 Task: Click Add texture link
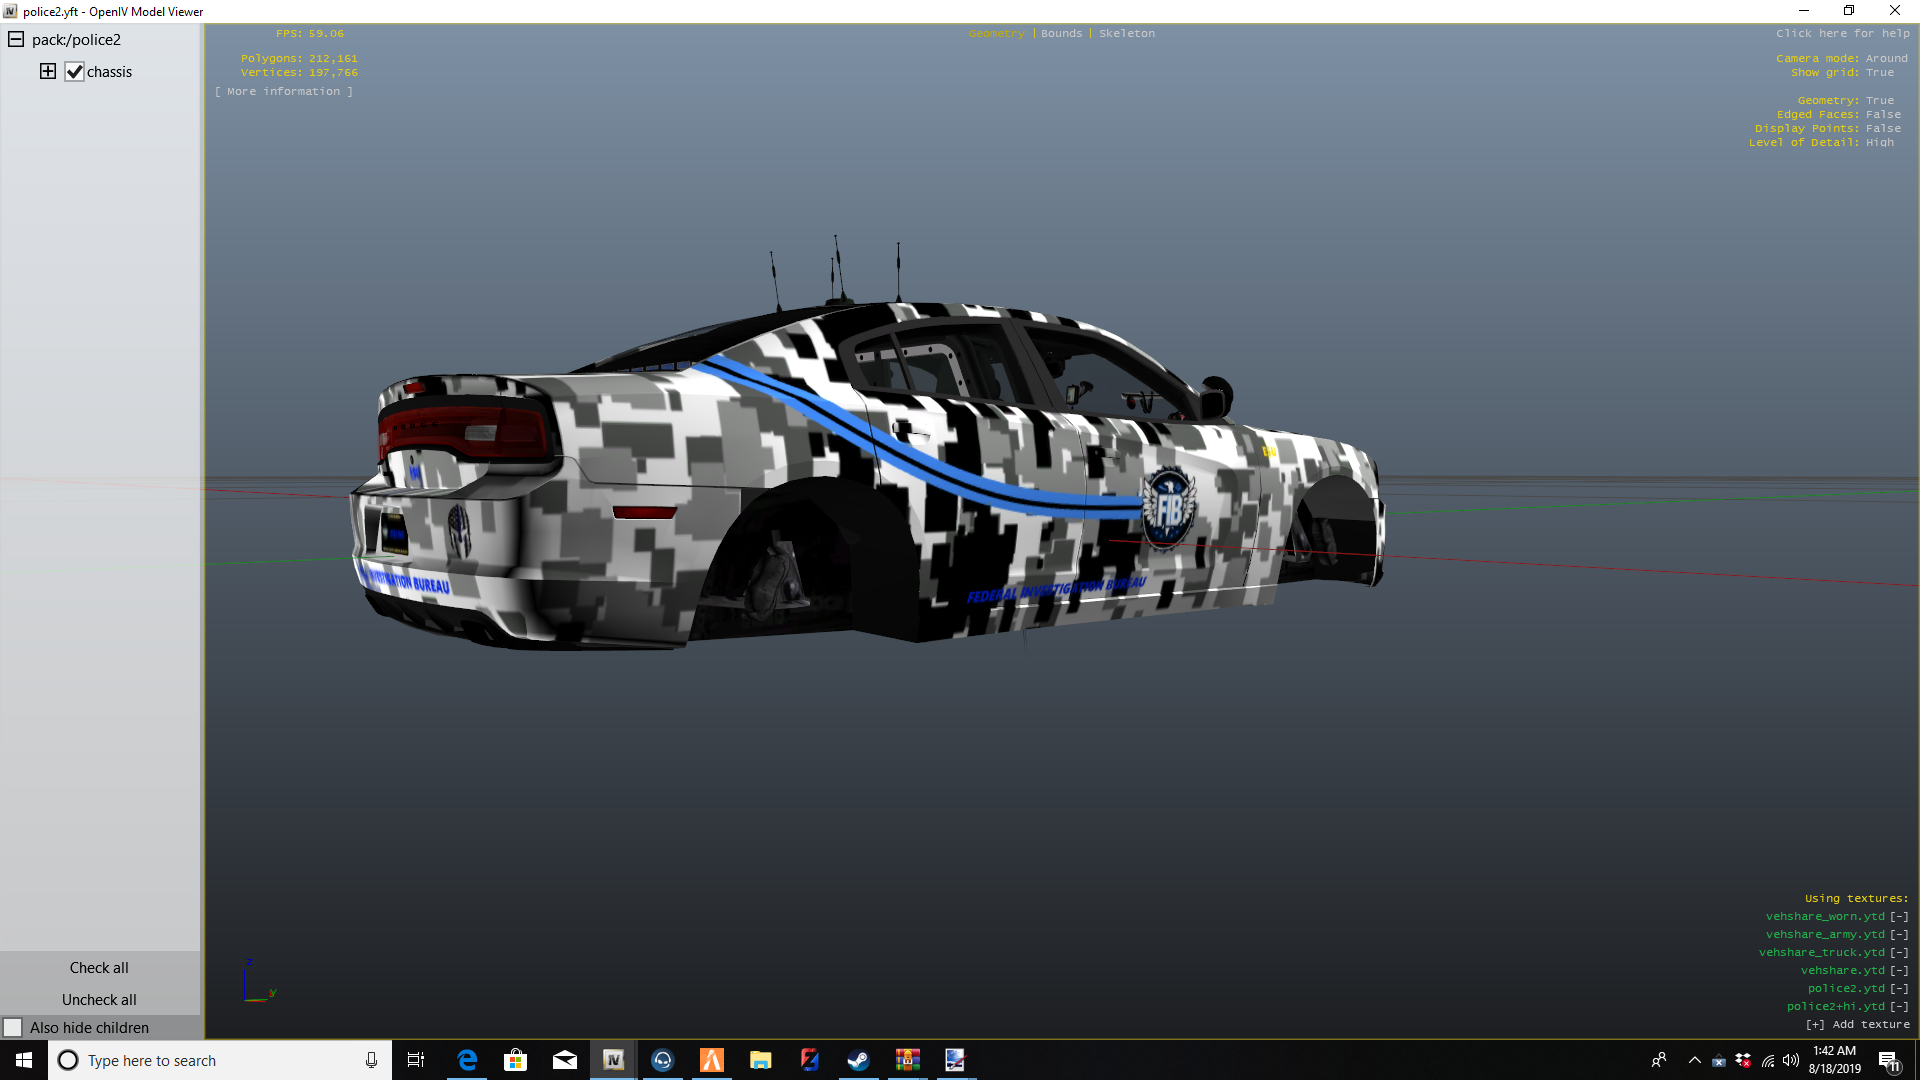tap(1857, 1025)
